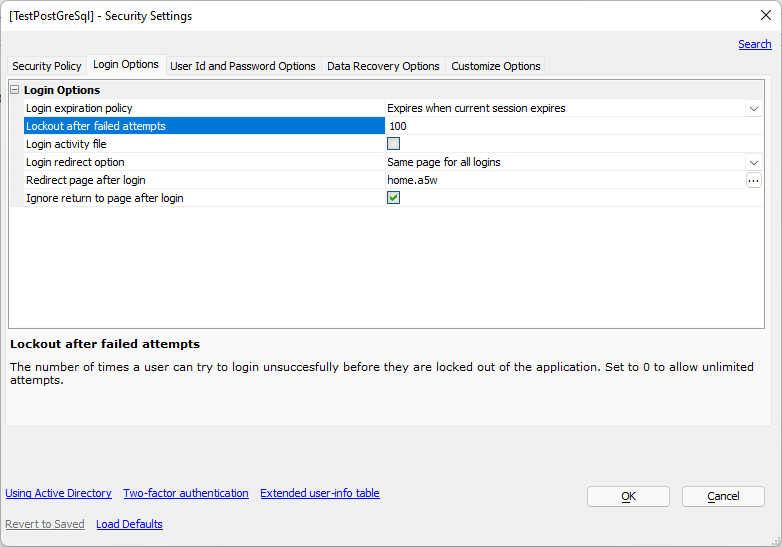Image resolution: width=782 pixels, height=547 pixels.
Task: Open User Id and Password Options tab
Action: pyautogui.click(x=243, y=66)
